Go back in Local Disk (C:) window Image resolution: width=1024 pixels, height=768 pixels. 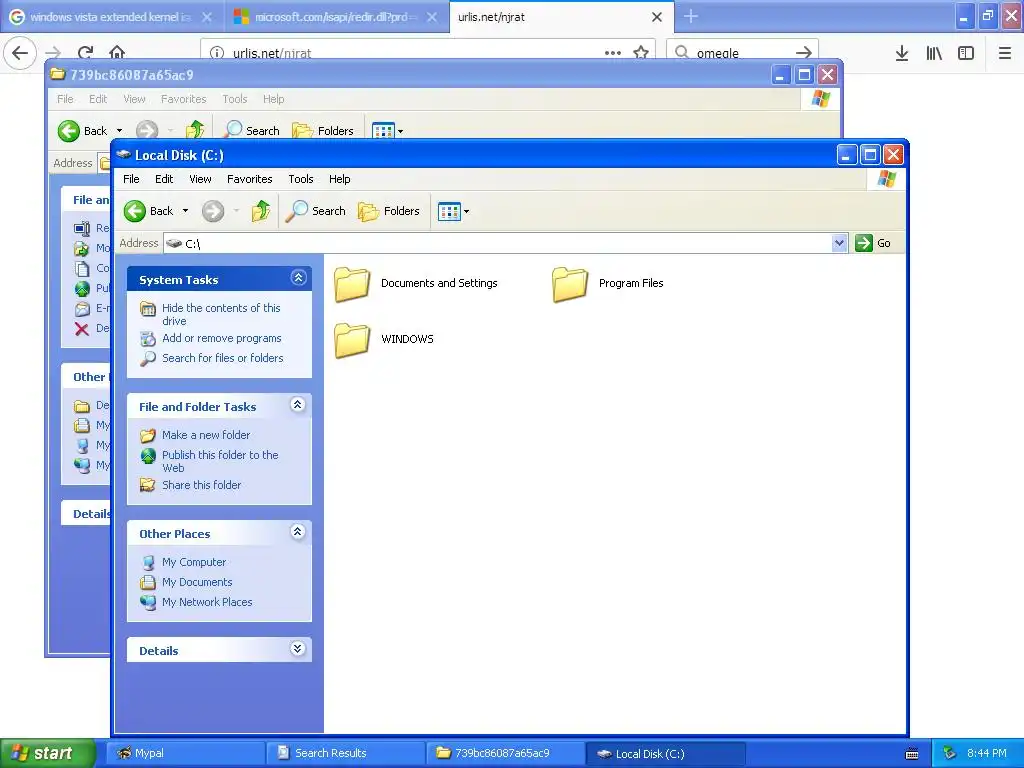point(149,211)
